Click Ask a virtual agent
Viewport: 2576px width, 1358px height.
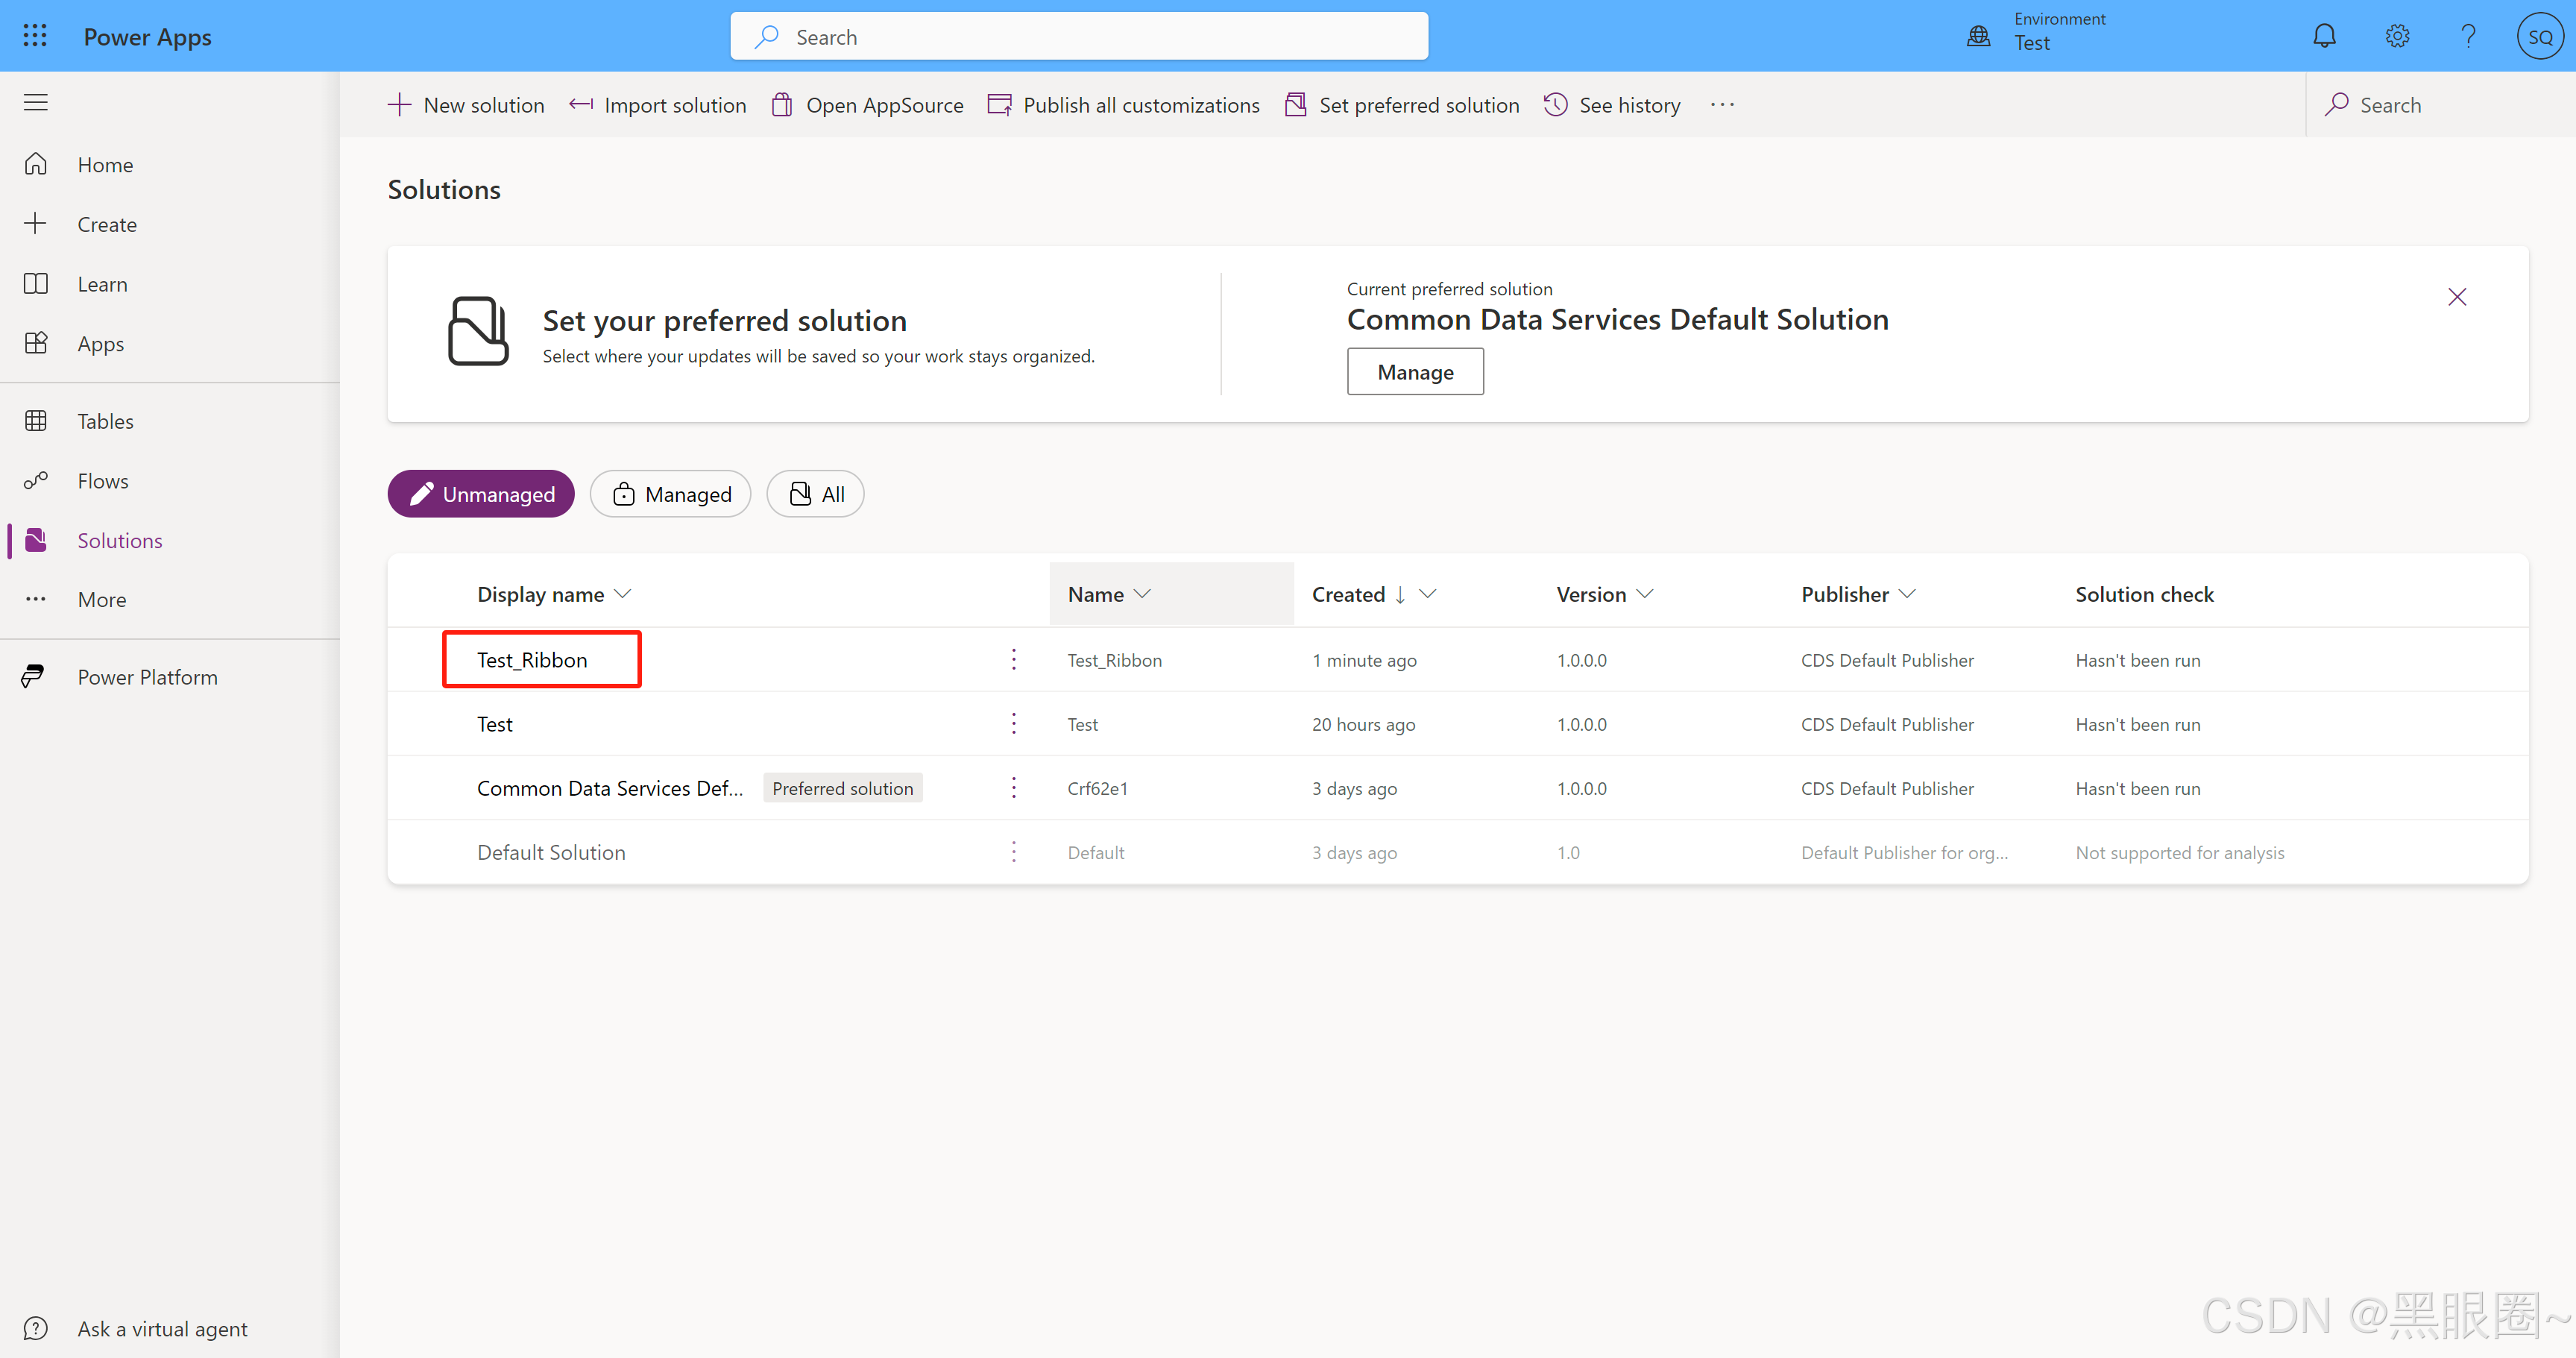point(161,1328)
